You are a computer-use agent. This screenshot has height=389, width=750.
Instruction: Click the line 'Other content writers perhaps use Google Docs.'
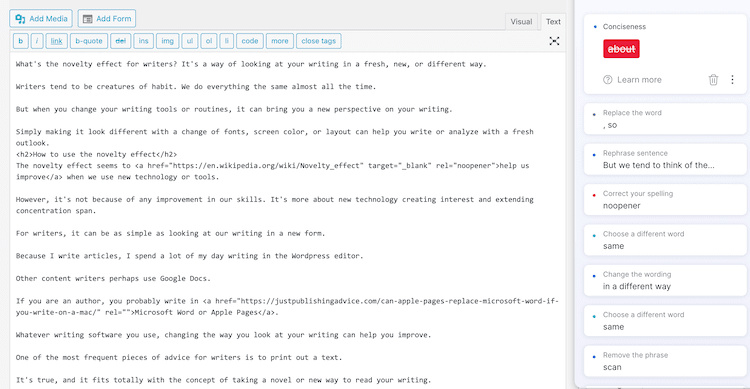113,278
